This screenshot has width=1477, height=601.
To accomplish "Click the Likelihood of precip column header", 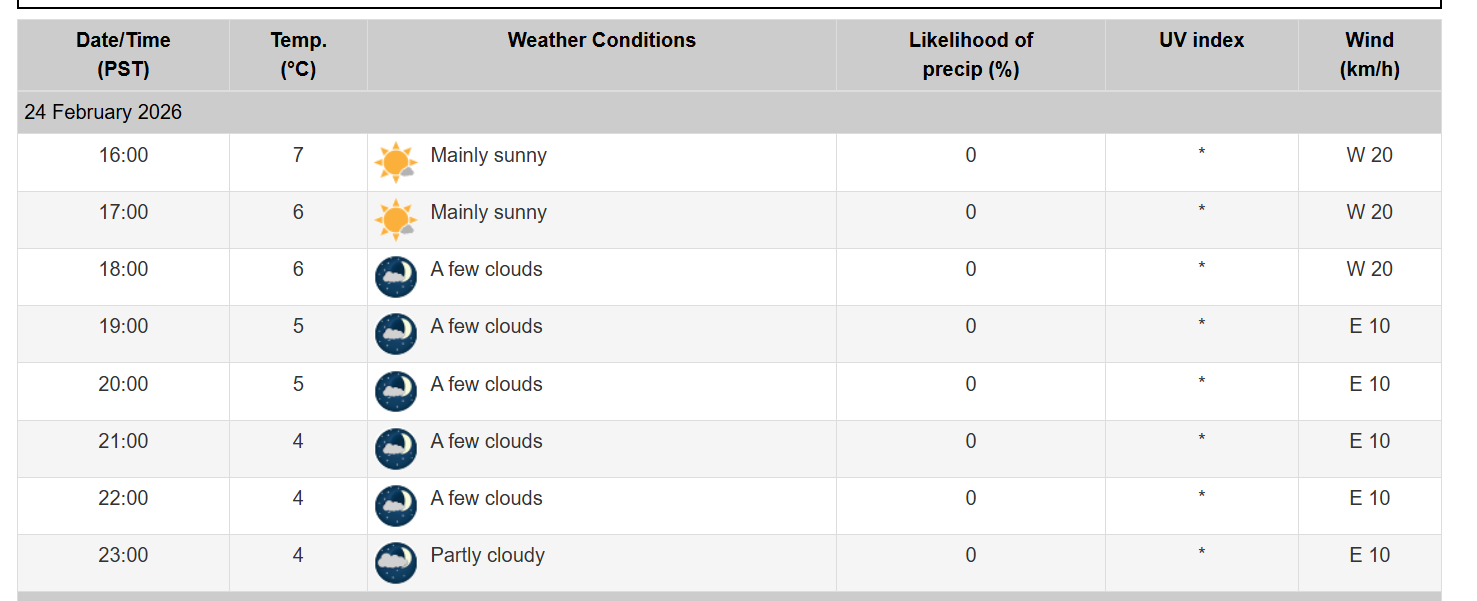I will [970, 55].
